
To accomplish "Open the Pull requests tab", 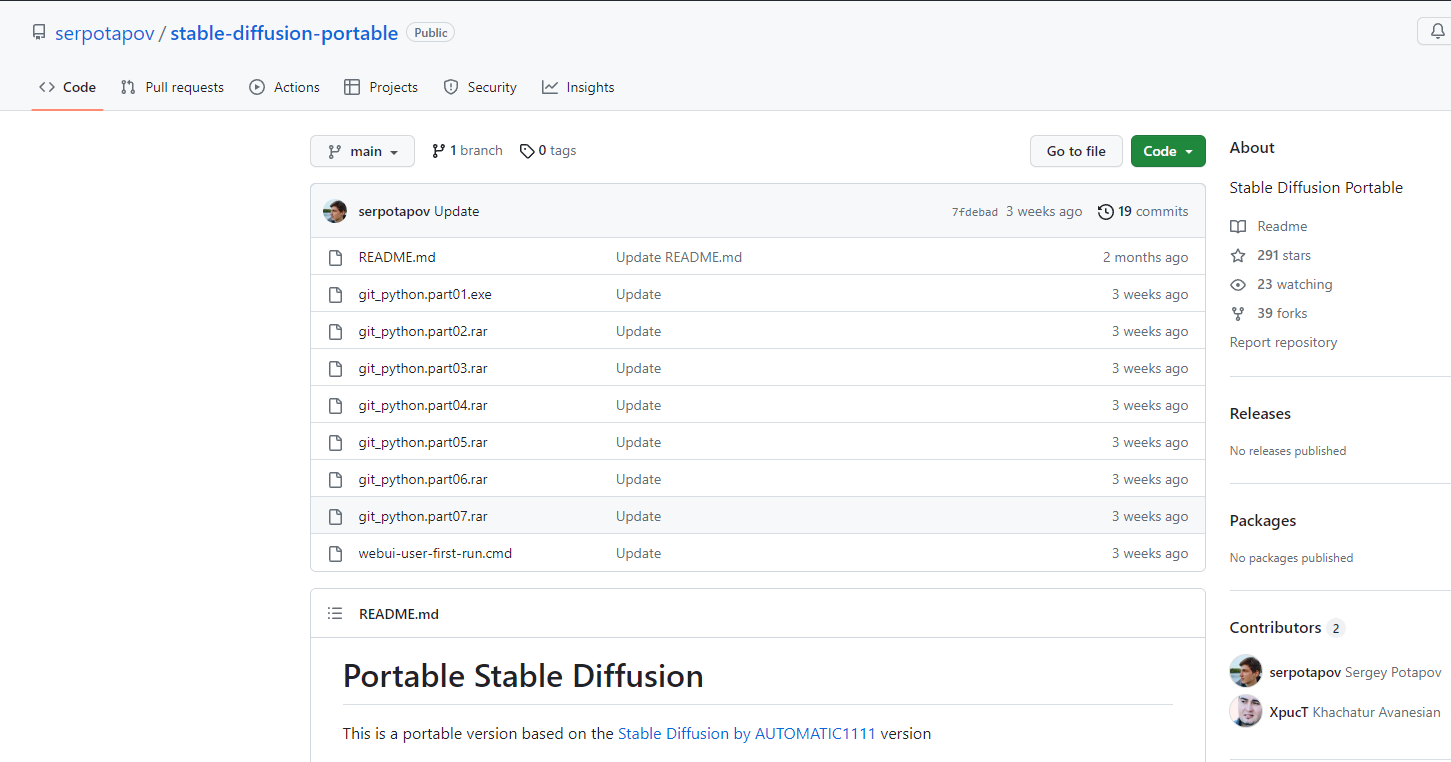I will pyautogui.click(x=172, y=87).
